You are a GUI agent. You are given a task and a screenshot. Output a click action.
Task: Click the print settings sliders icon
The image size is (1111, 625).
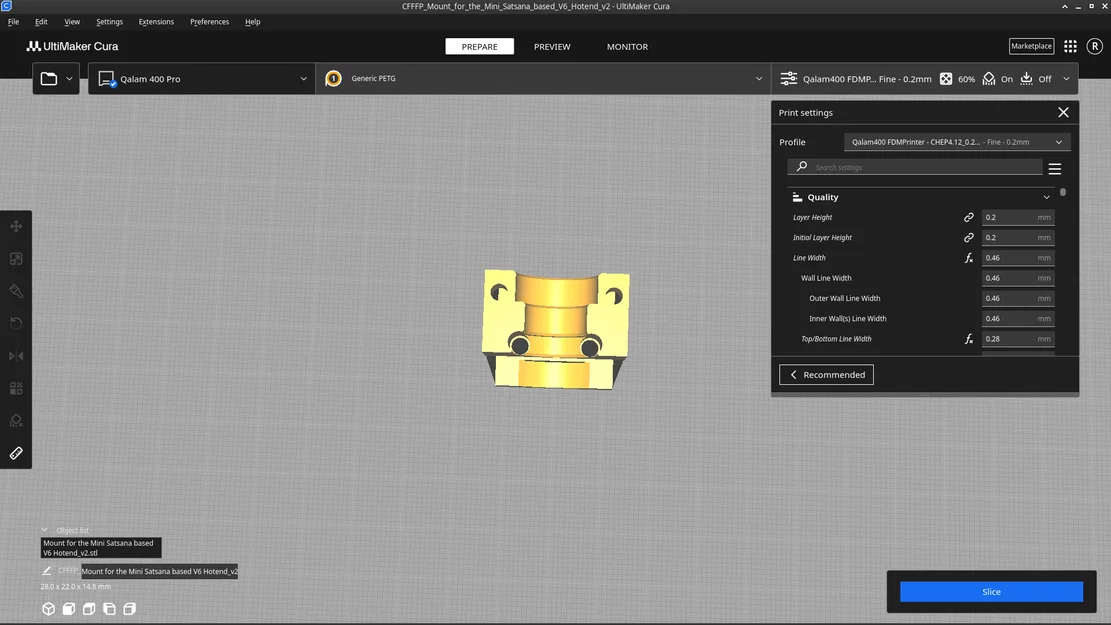coord(789,79)
